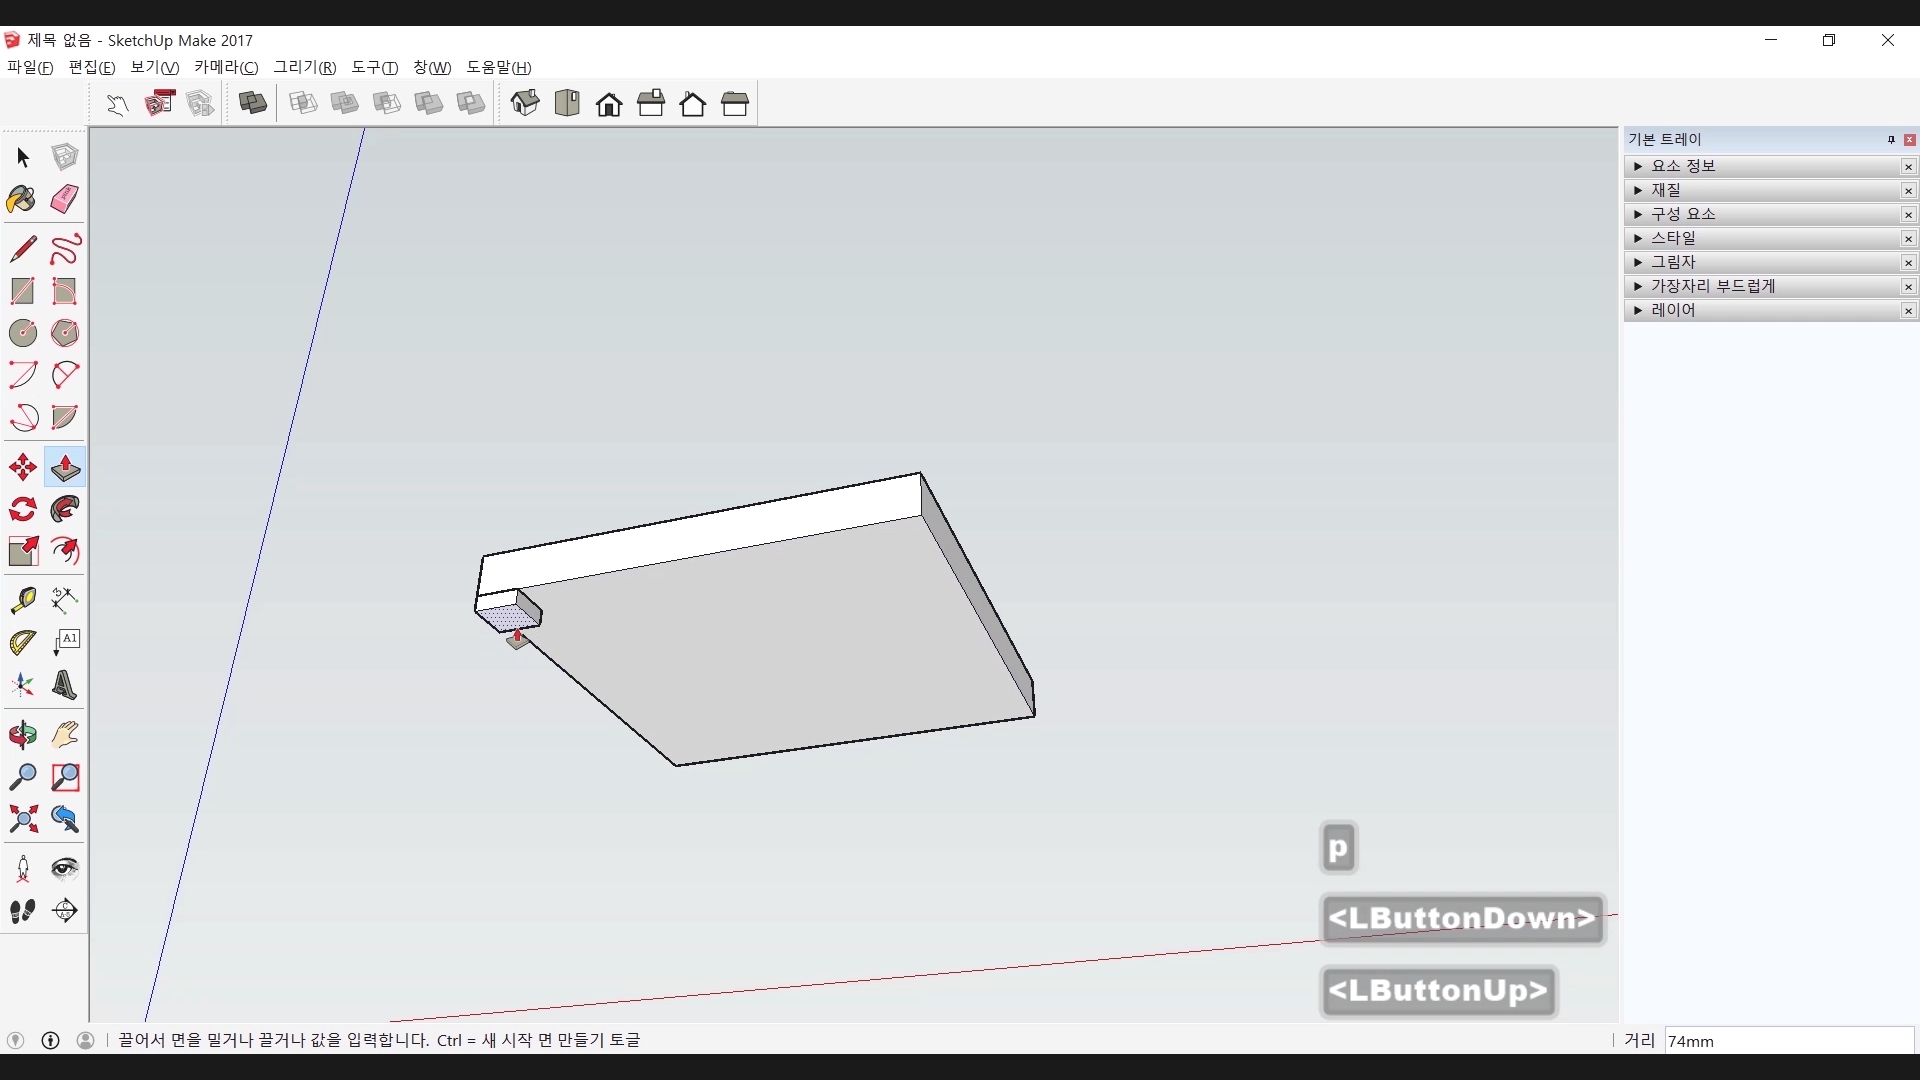Open the Draw (그리기) menu
This screenshot has height=1080, width=1920.
305,67
